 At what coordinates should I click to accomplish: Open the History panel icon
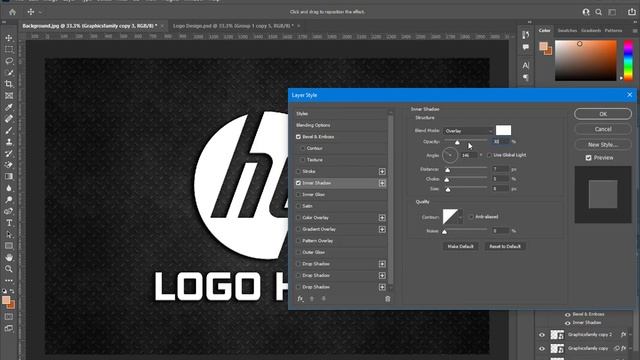(x=525, y=35)
